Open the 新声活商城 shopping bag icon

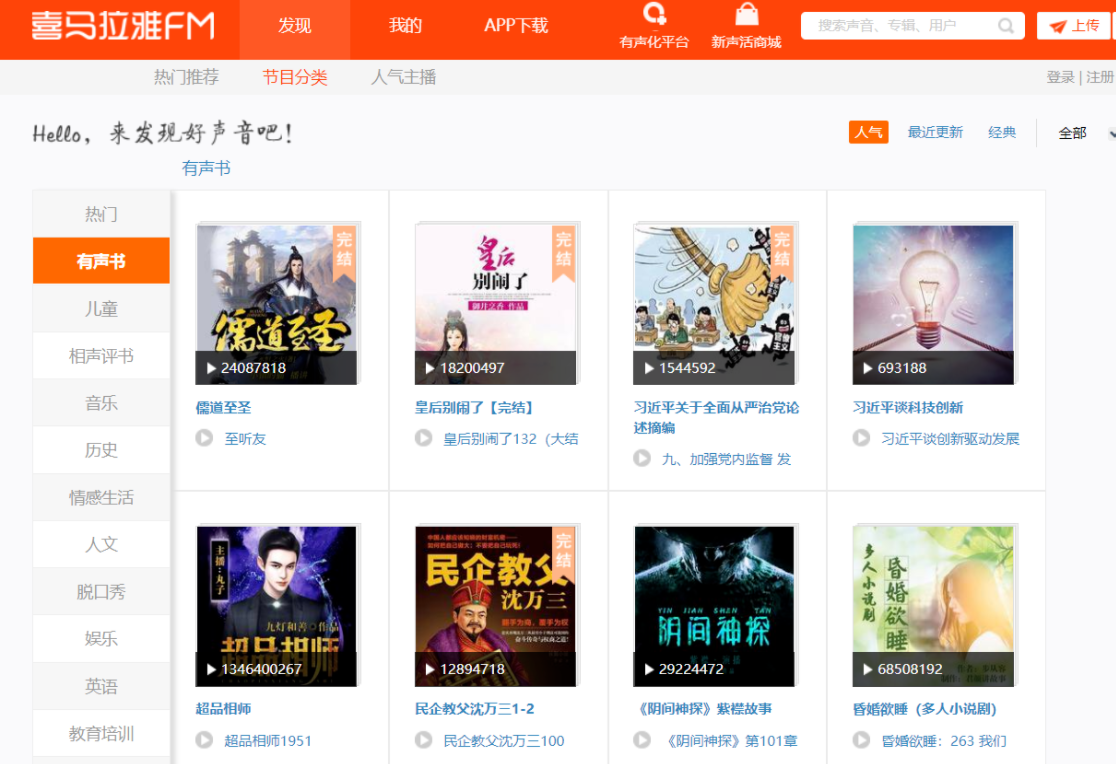point(746,14)
